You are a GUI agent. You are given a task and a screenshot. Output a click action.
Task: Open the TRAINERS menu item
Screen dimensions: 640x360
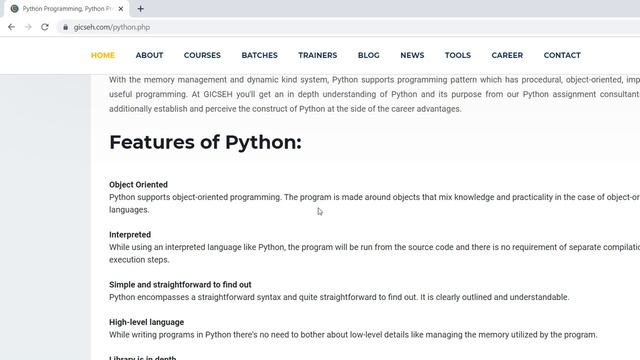tap(318, 55)
